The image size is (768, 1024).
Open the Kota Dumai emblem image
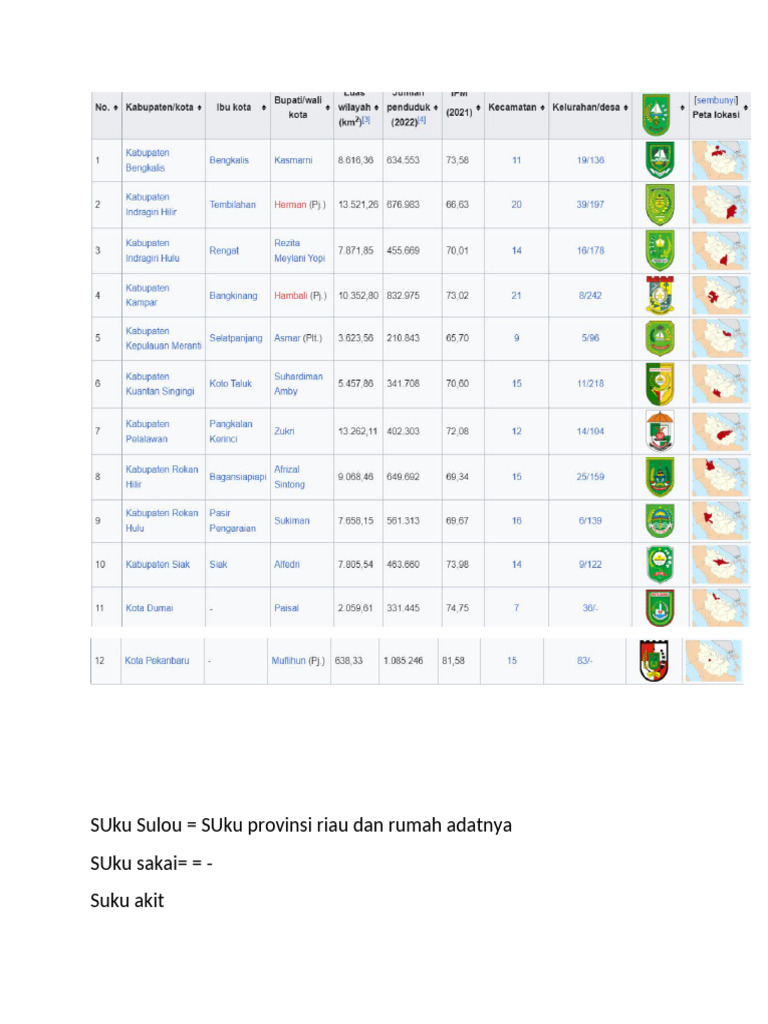click(x=660, y=607)
